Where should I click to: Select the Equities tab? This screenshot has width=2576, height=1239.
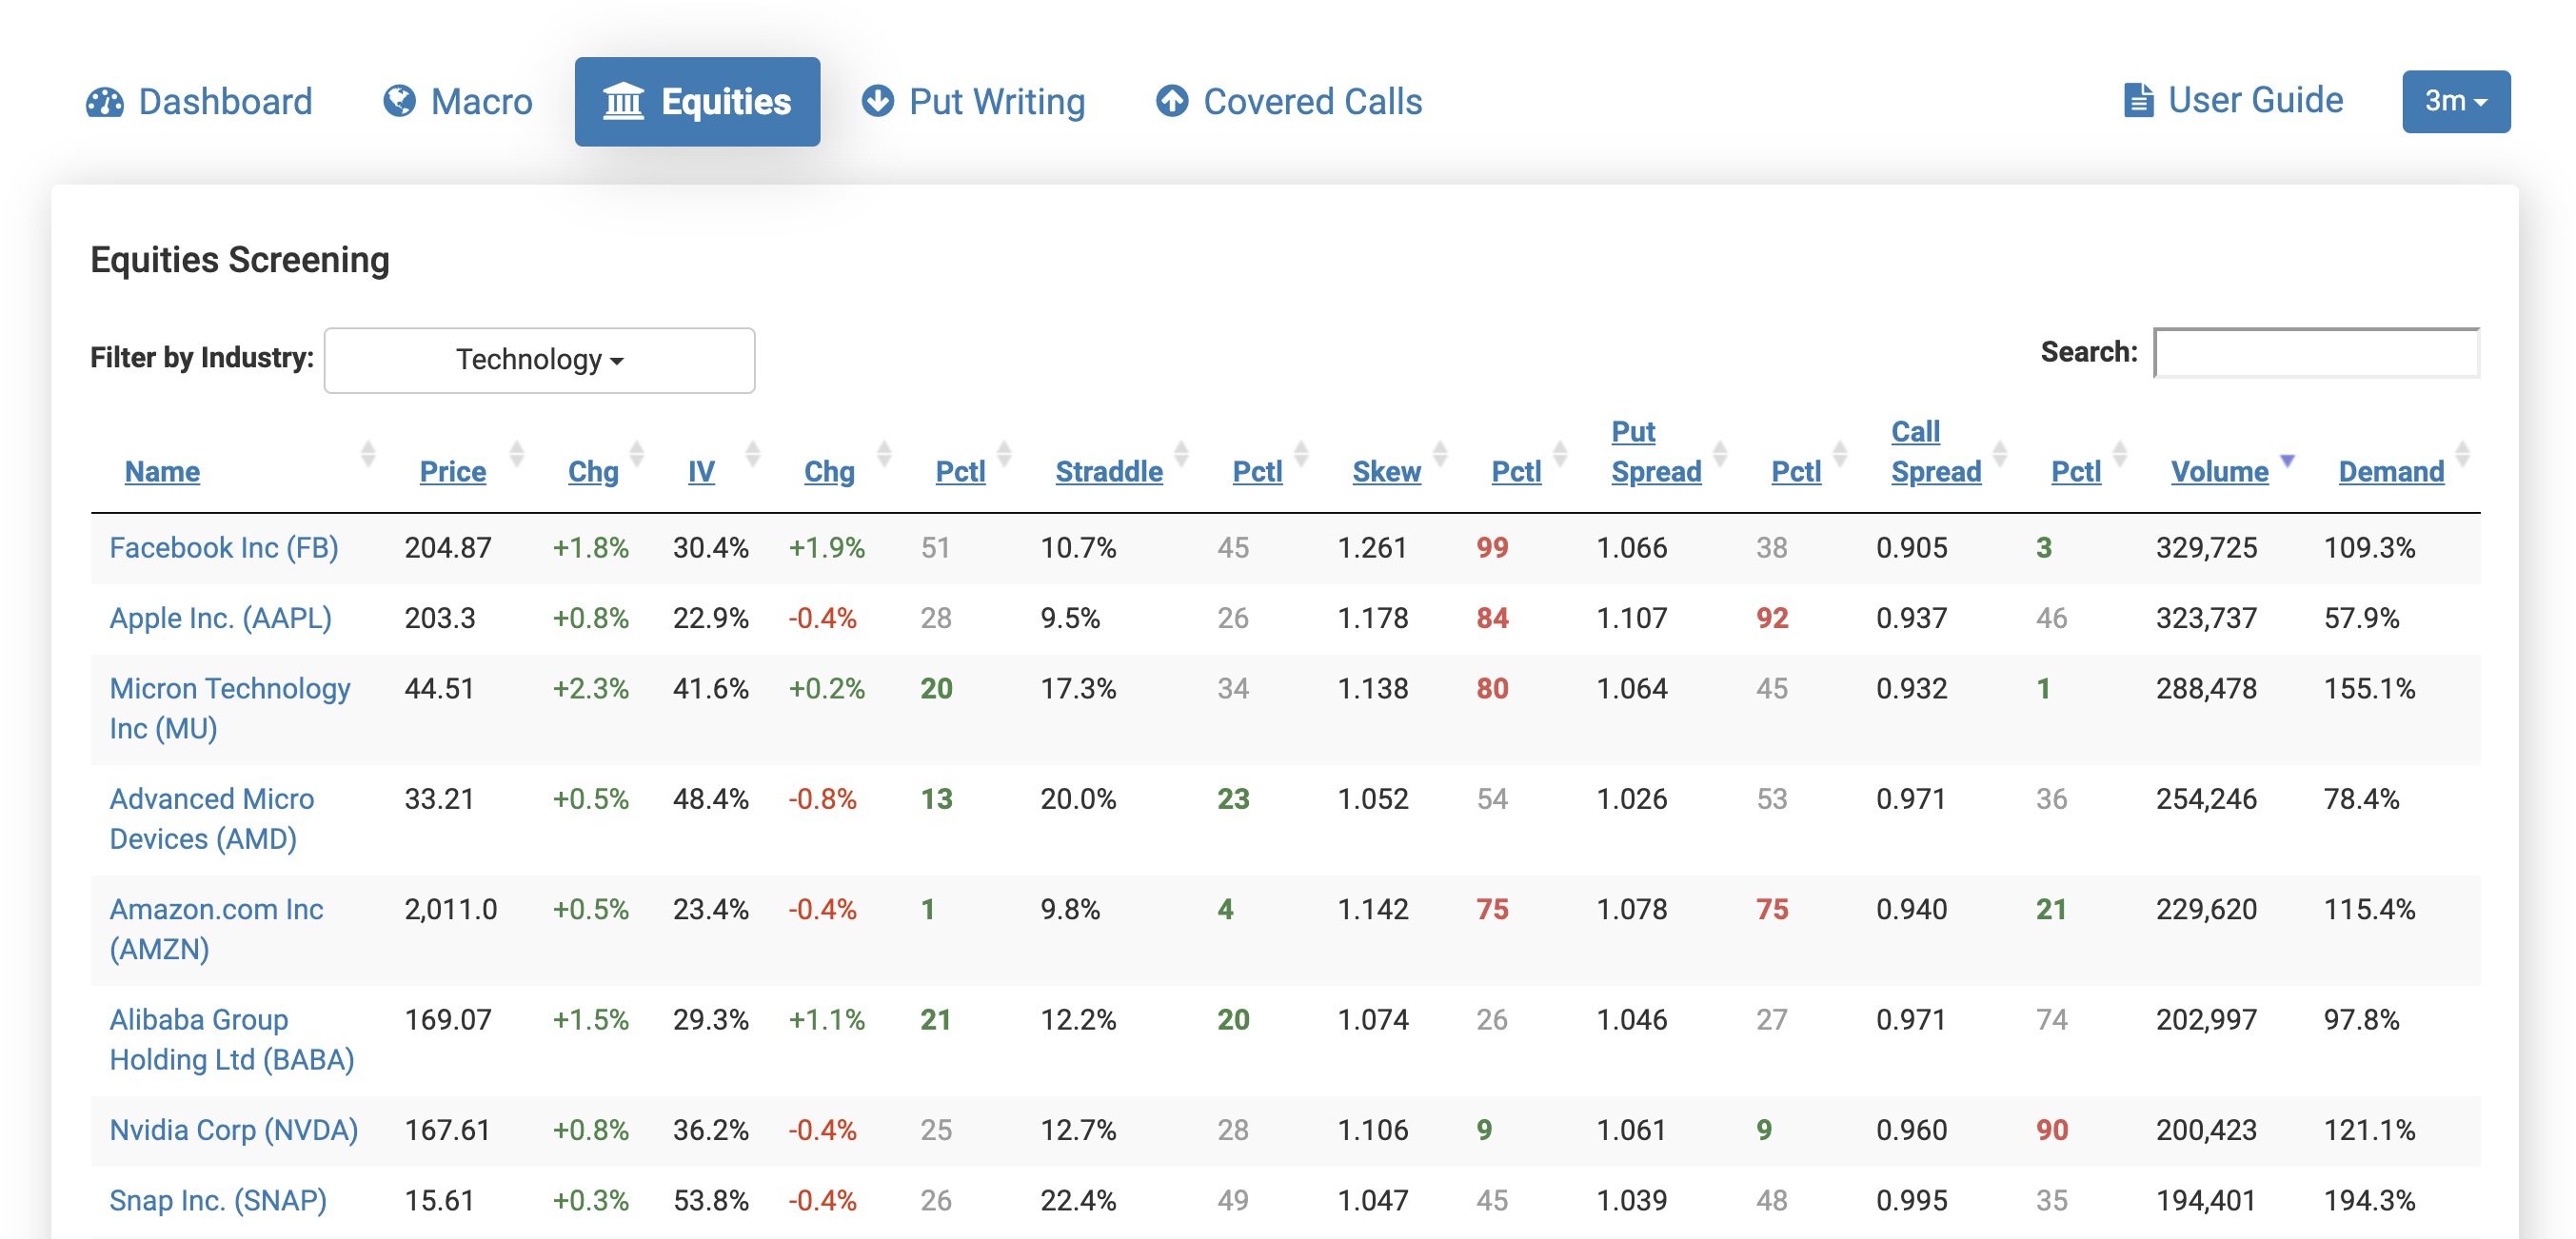click(x=697, y=102)
